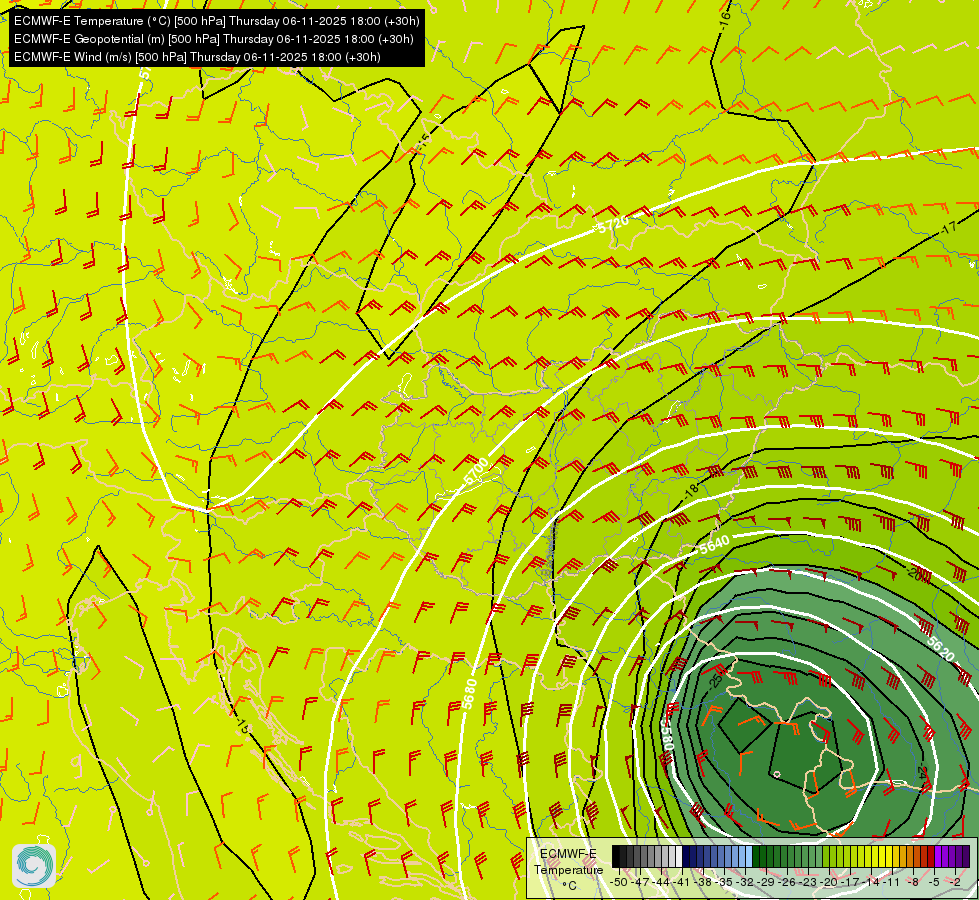Click the -11 value on the legend scale
This screenshot has height=900, width=979.
pos(892,882)
